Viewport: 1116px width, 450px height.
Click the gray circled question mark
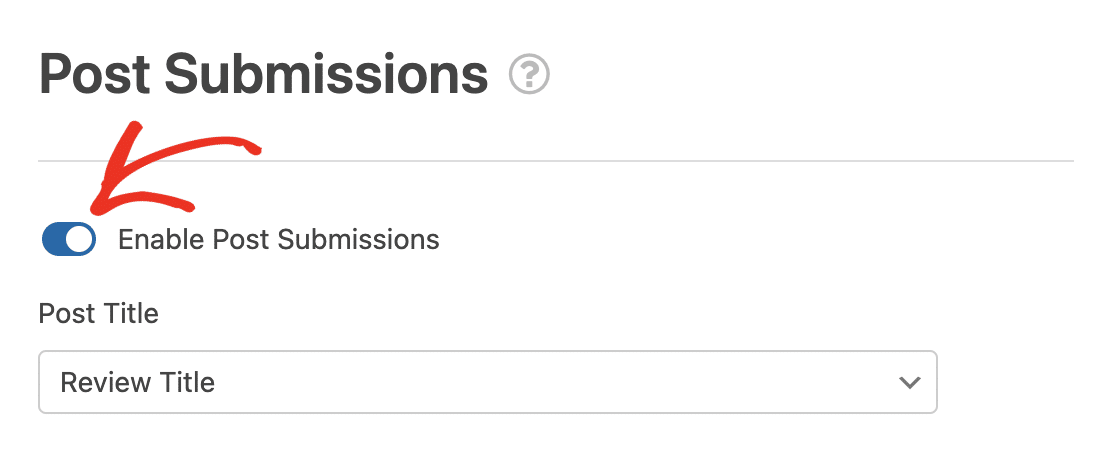tap(529, 74)
